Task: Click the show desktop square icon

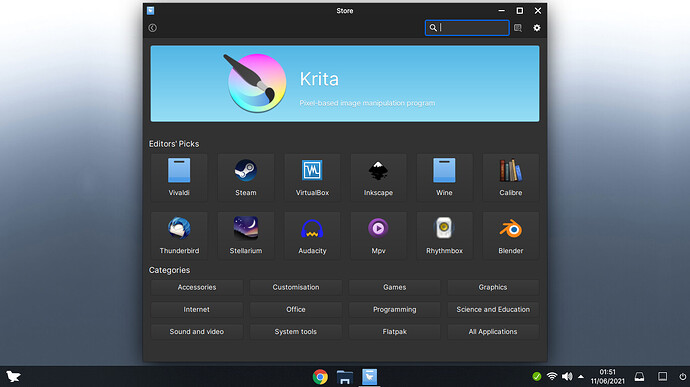Action: point(662,376)
